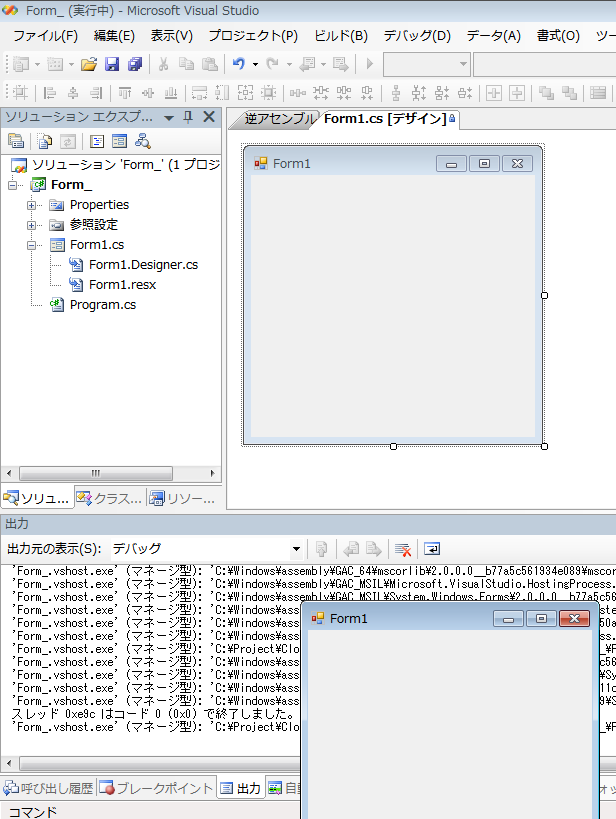This screenshot has width=616, height=819.
Task: Click the Size to Grid icon
Action: 269,93
